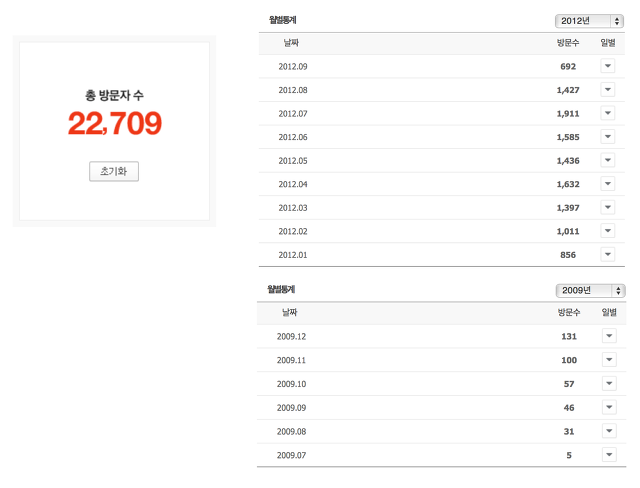Open the 2012년 year dropdown
640x488 pixels.
point(589,21)
